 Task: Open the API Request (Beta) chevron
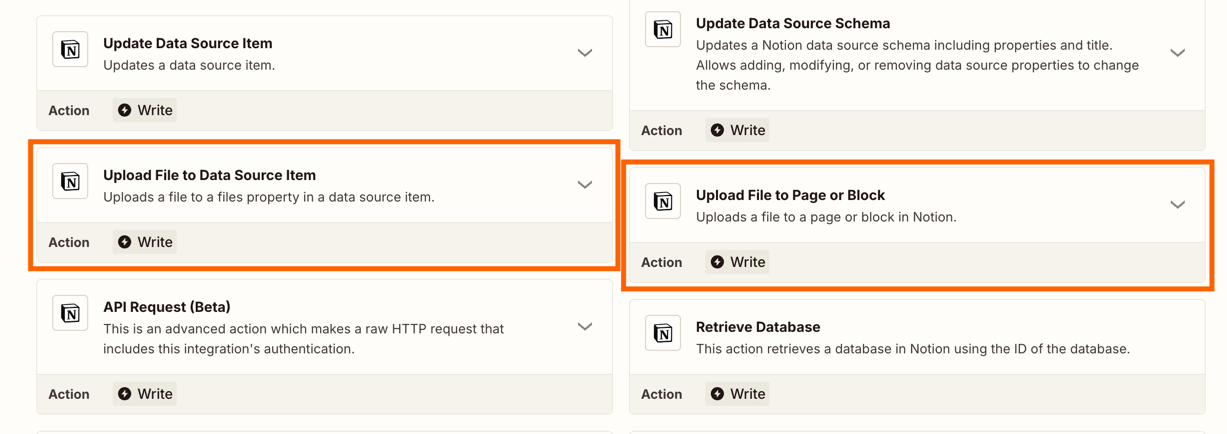[585, 327]
